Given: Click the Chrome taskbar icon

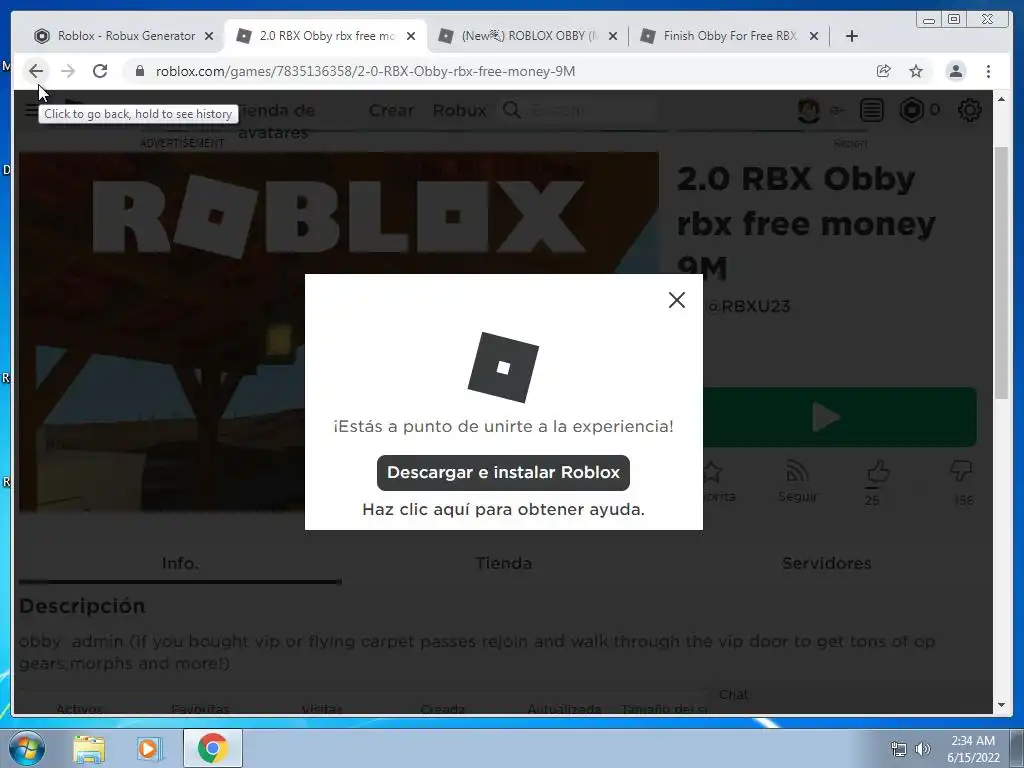Looking at the screenshot, I should point(212,748).
